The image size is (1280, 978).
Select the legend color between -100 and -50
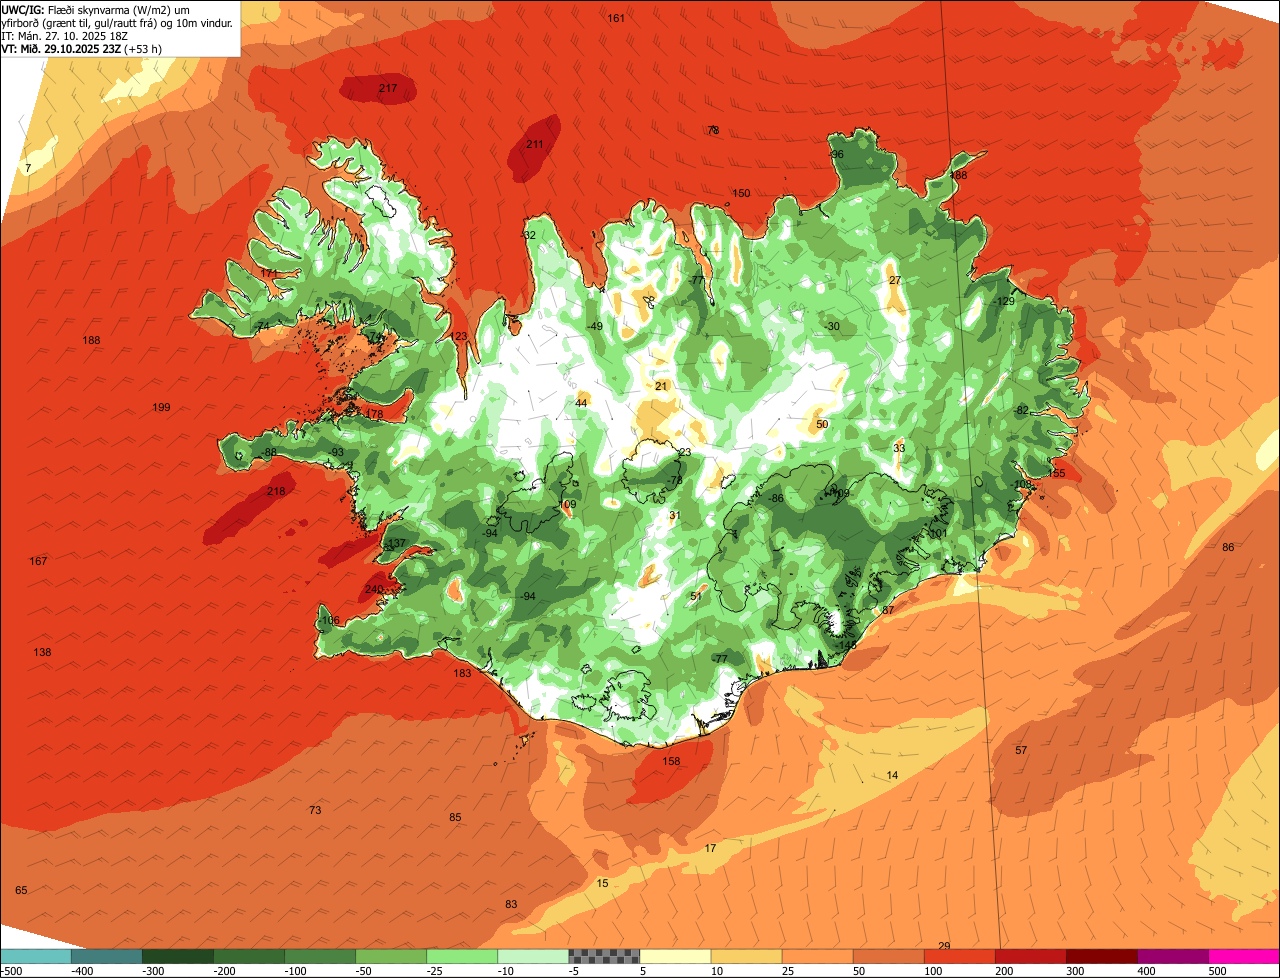click(x=320, y=956)
